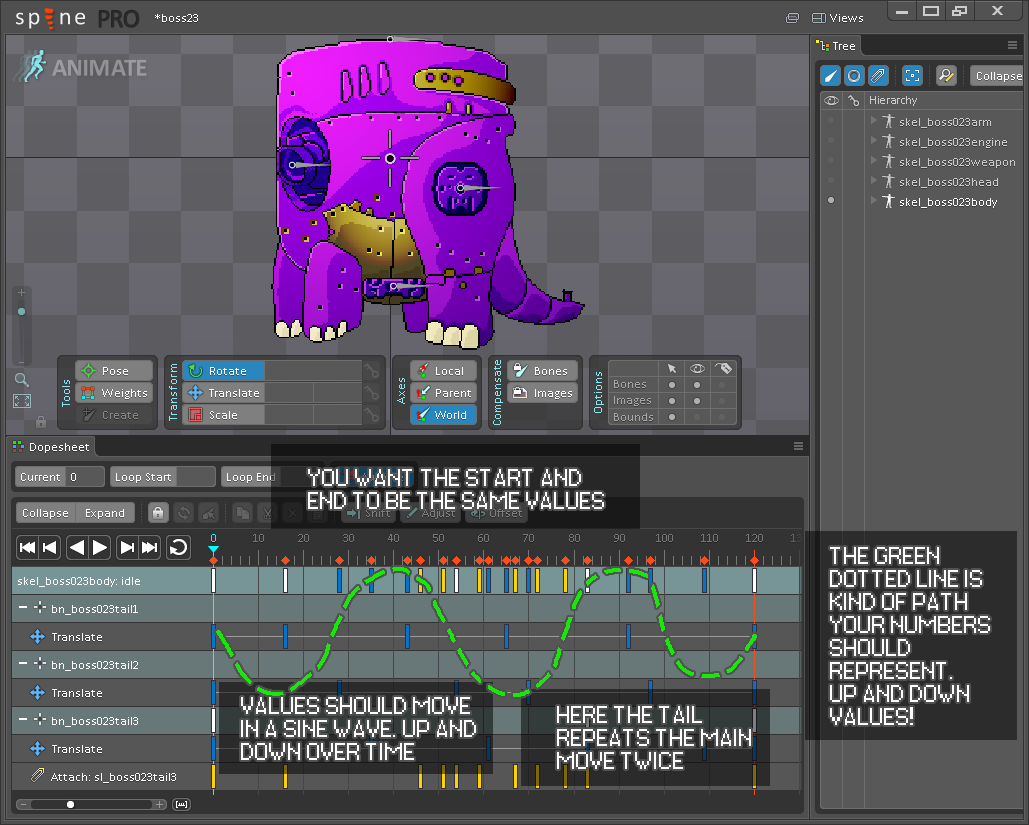Set axes to Local
The height and width of the screenshot is (825, 1029).
point(443,371)
